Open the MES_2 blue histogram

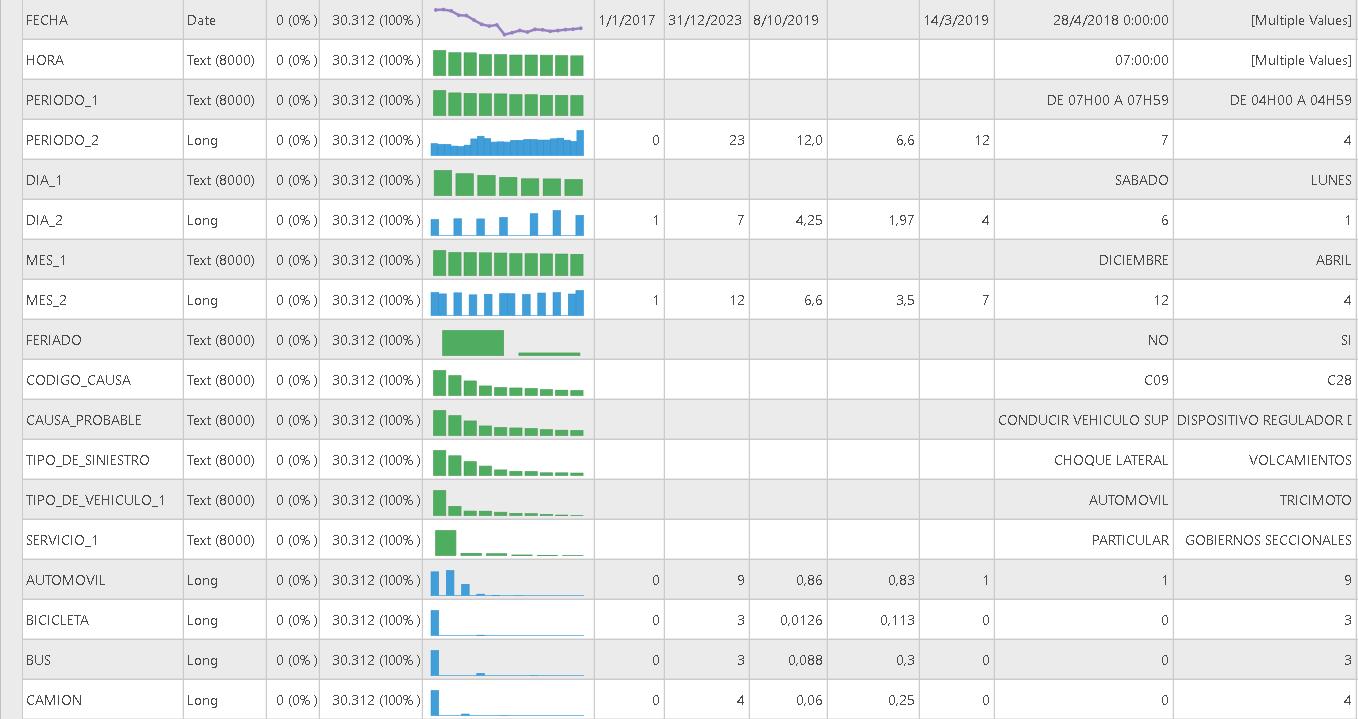(508, 302)
